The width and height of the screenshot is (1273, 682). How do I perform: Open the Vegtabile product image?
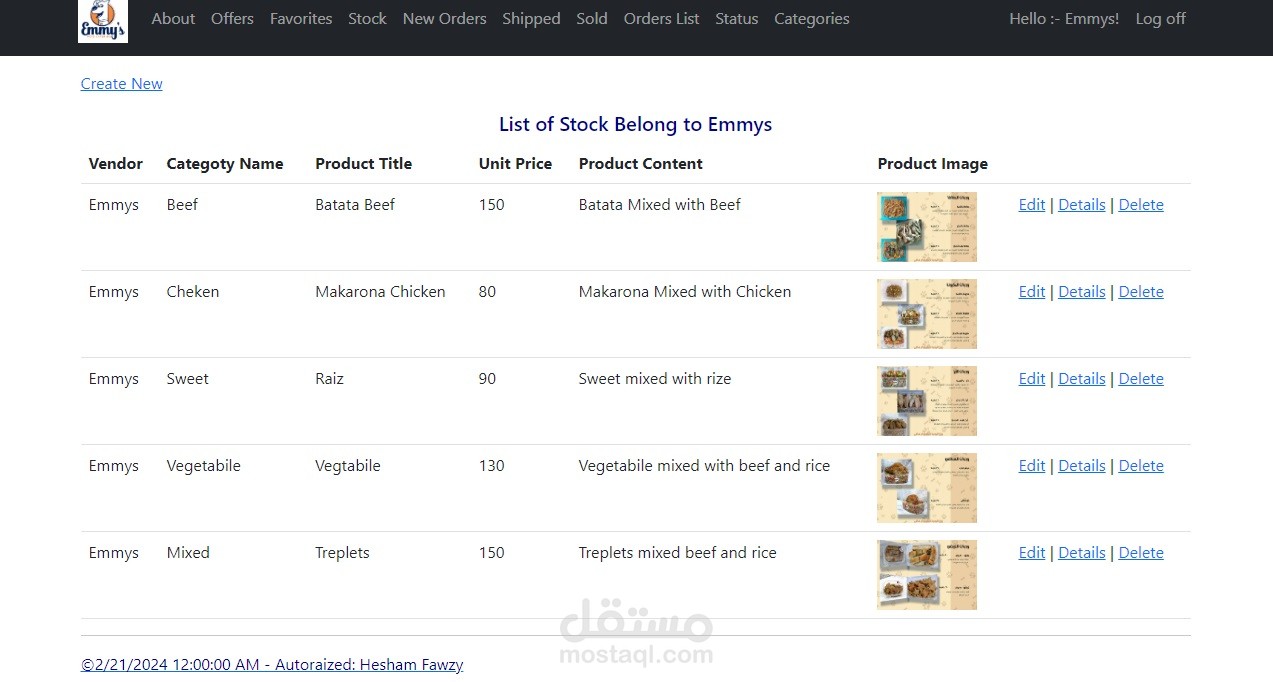point(926,488)
